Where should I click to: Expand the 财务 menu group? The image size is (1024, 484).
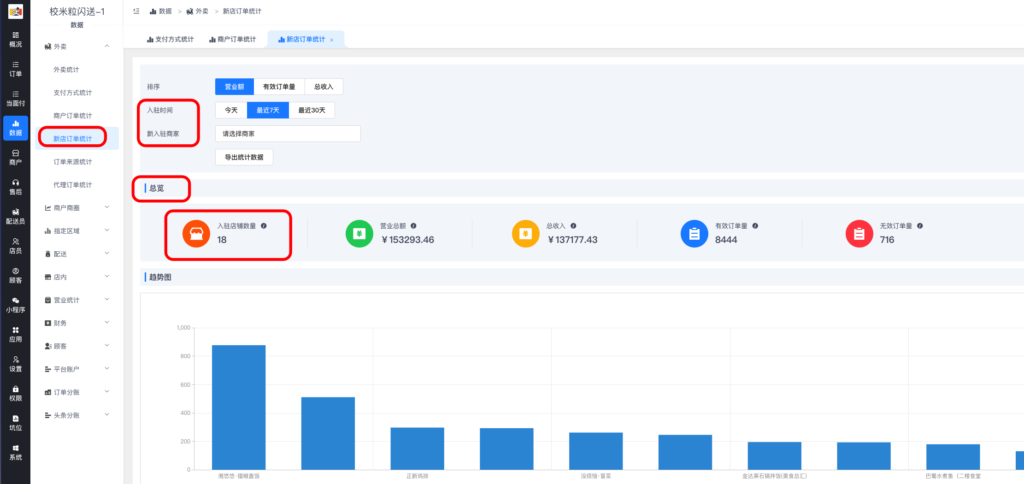pos(80,323)
